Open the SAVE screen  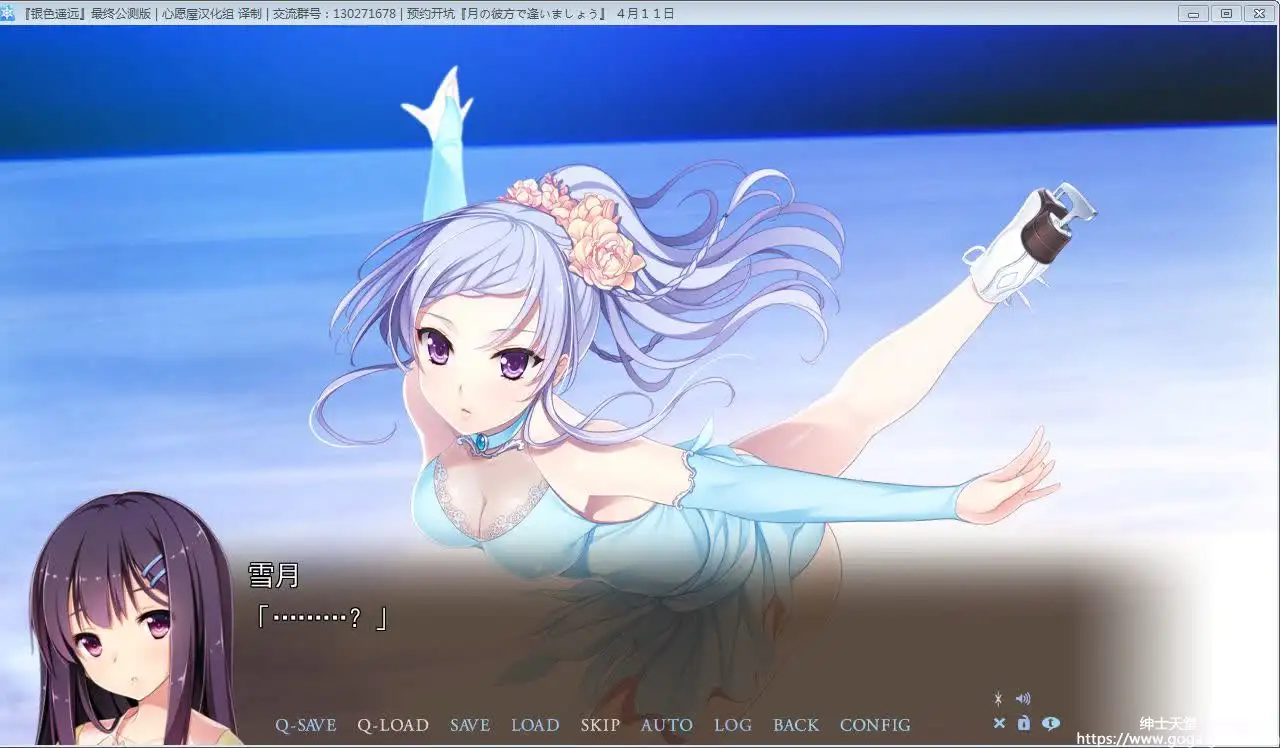(x=470, y=725)
